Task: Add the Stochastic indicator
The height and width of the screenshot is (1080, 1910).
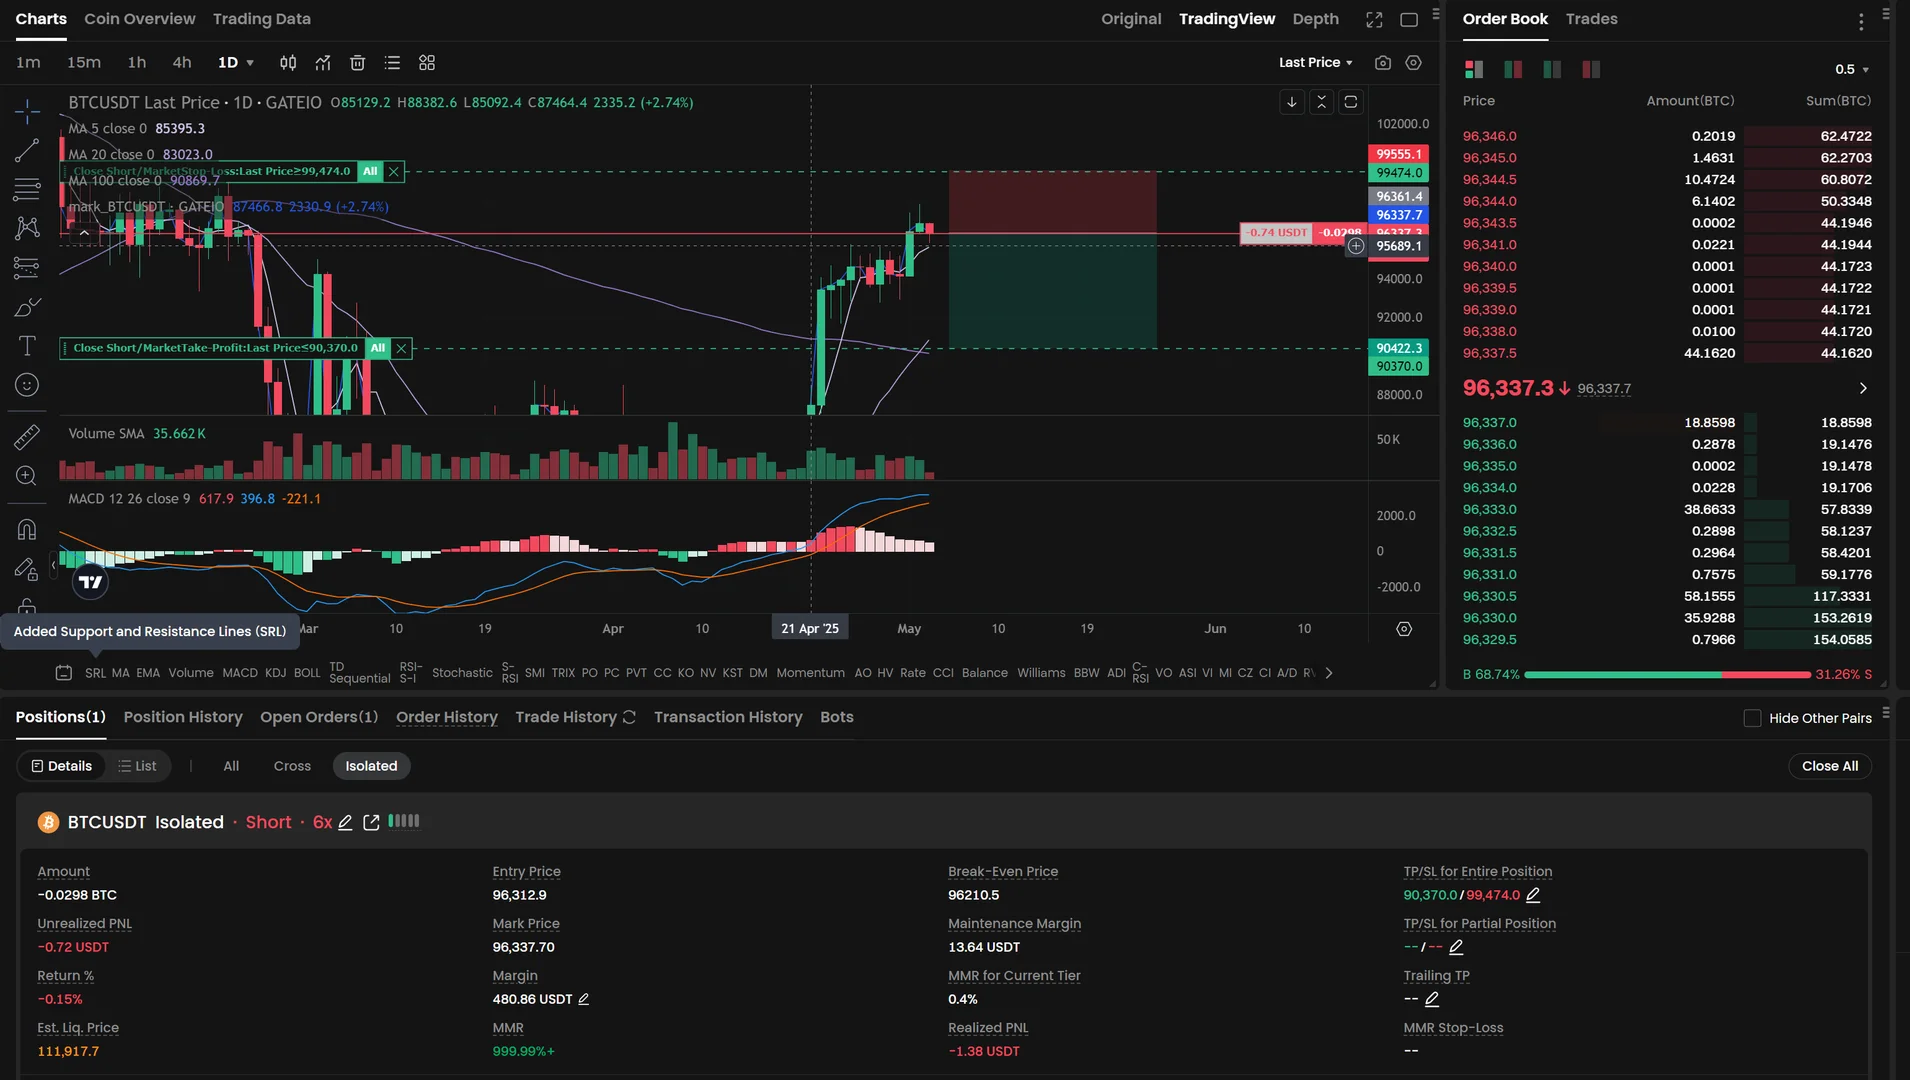Action: (x=462, y=674)
